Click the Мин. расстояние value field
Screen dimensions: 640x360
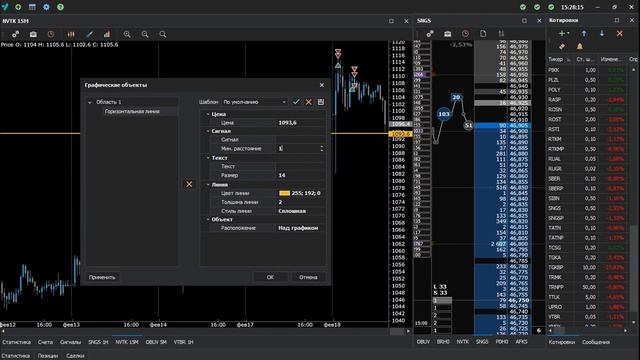click(298, 149)
